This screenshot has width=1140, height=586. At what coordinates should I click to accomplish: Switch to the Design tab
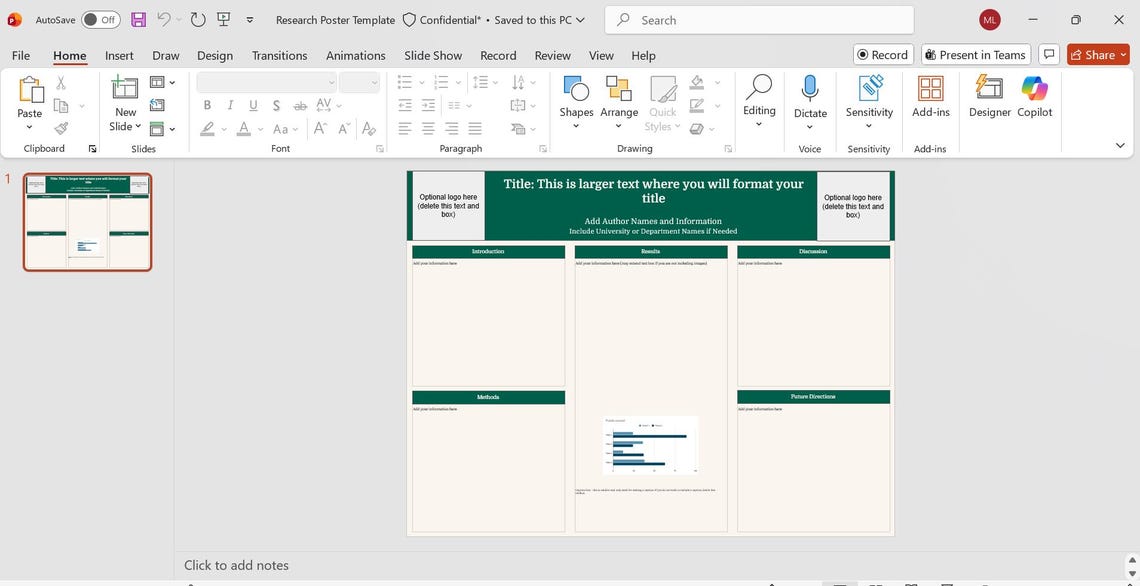pyautogui.click(x=215, y=55)
